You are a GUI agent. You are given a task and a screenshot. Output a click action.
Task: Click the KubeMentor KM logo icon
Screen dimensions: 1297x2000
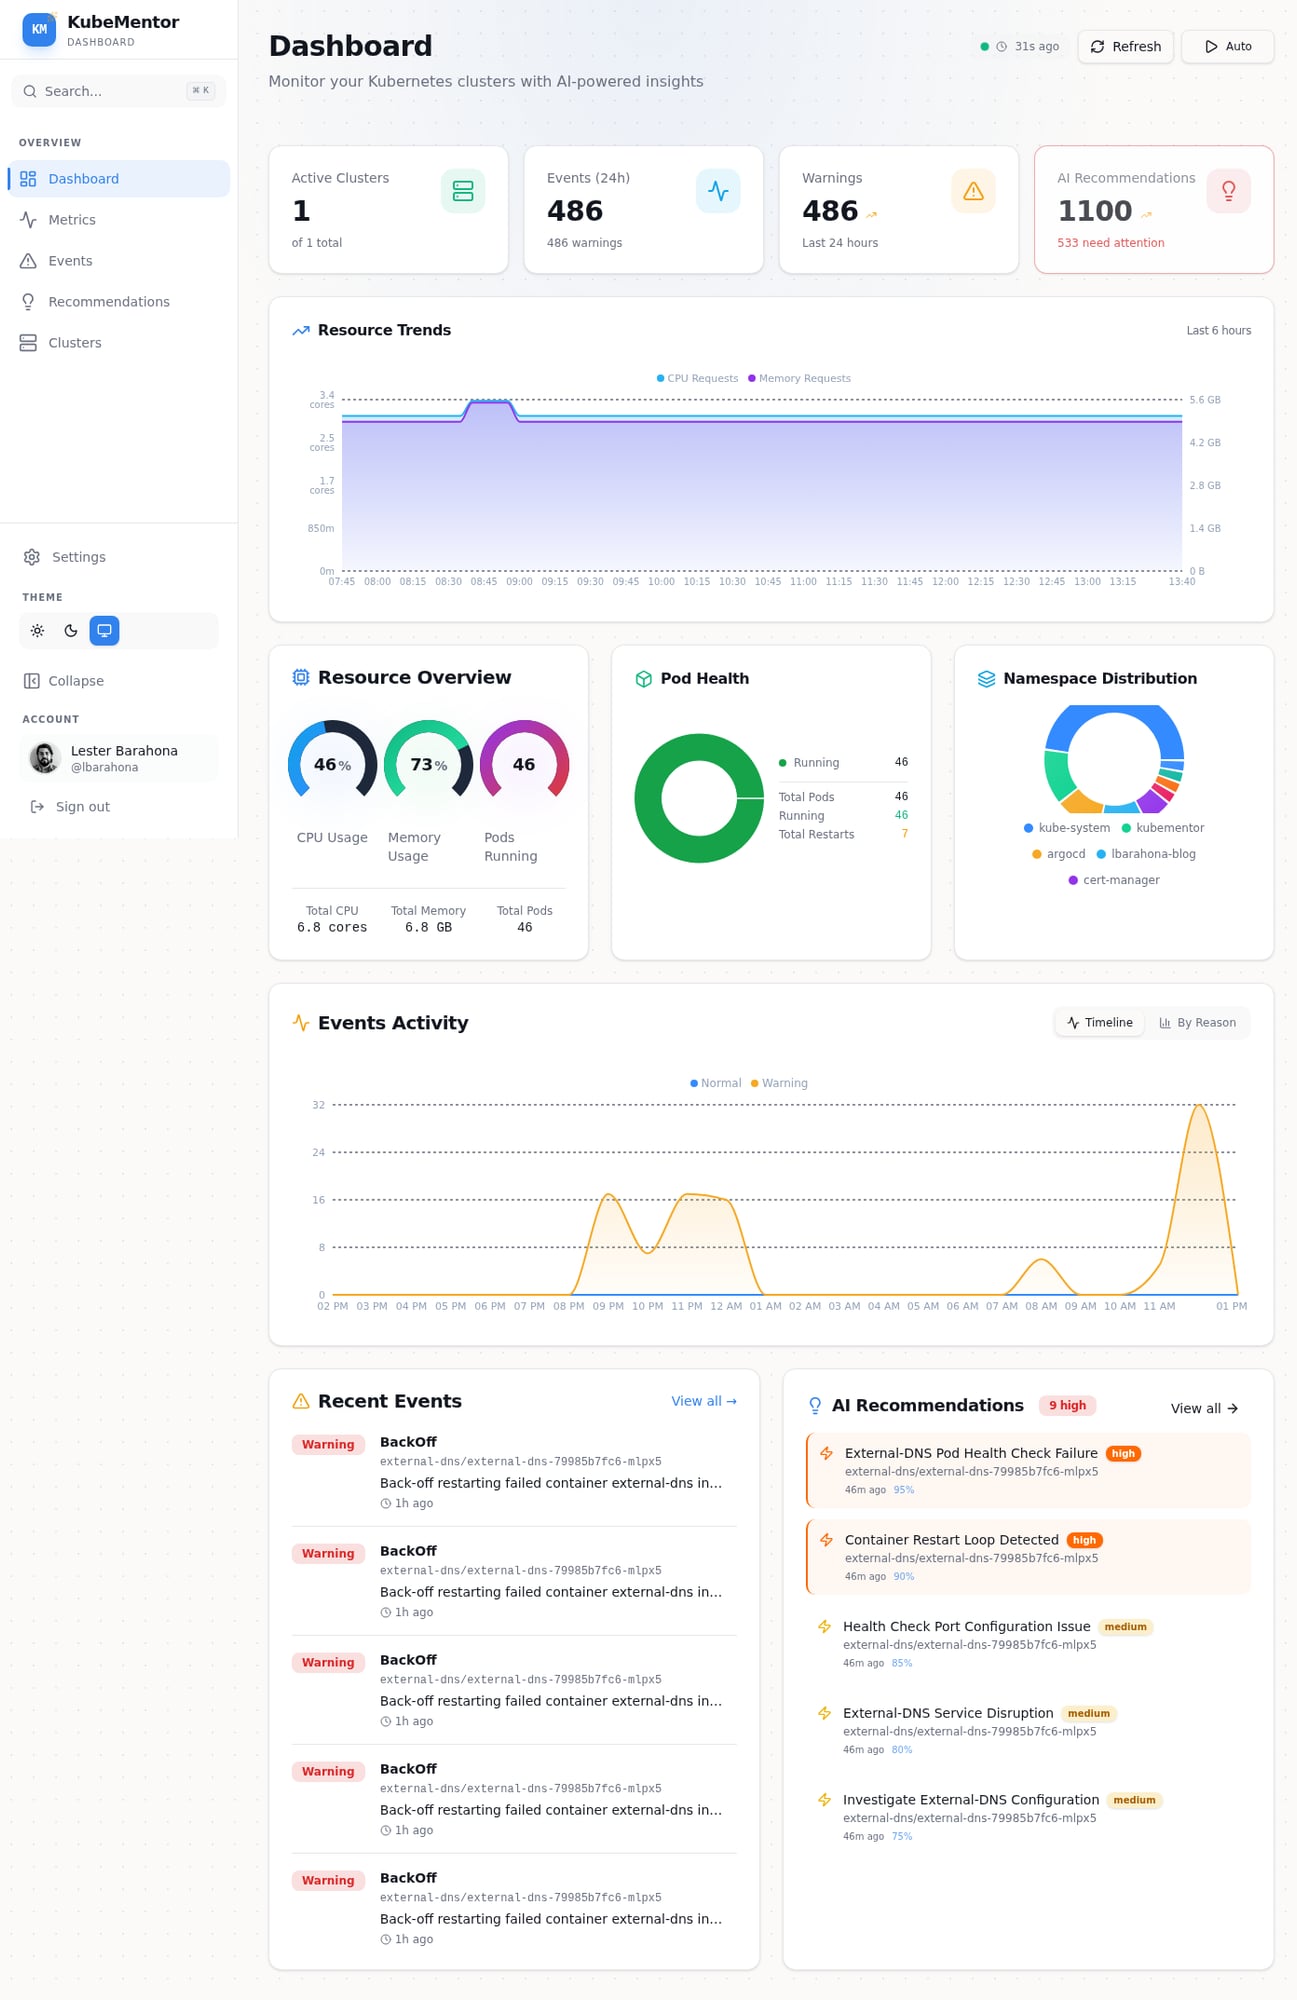39,30
